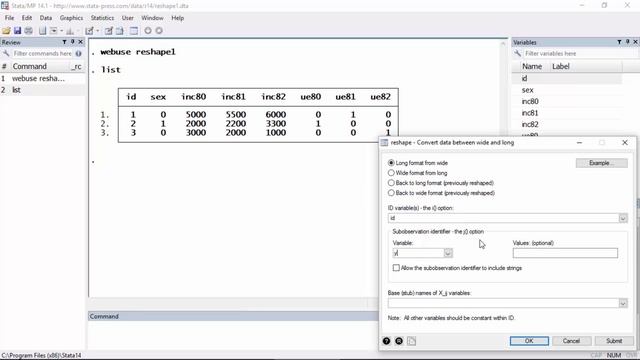Click the Example... button
The width and height of the screenshot is (640, 360).
pyautogui.click(x=602, y=163)
